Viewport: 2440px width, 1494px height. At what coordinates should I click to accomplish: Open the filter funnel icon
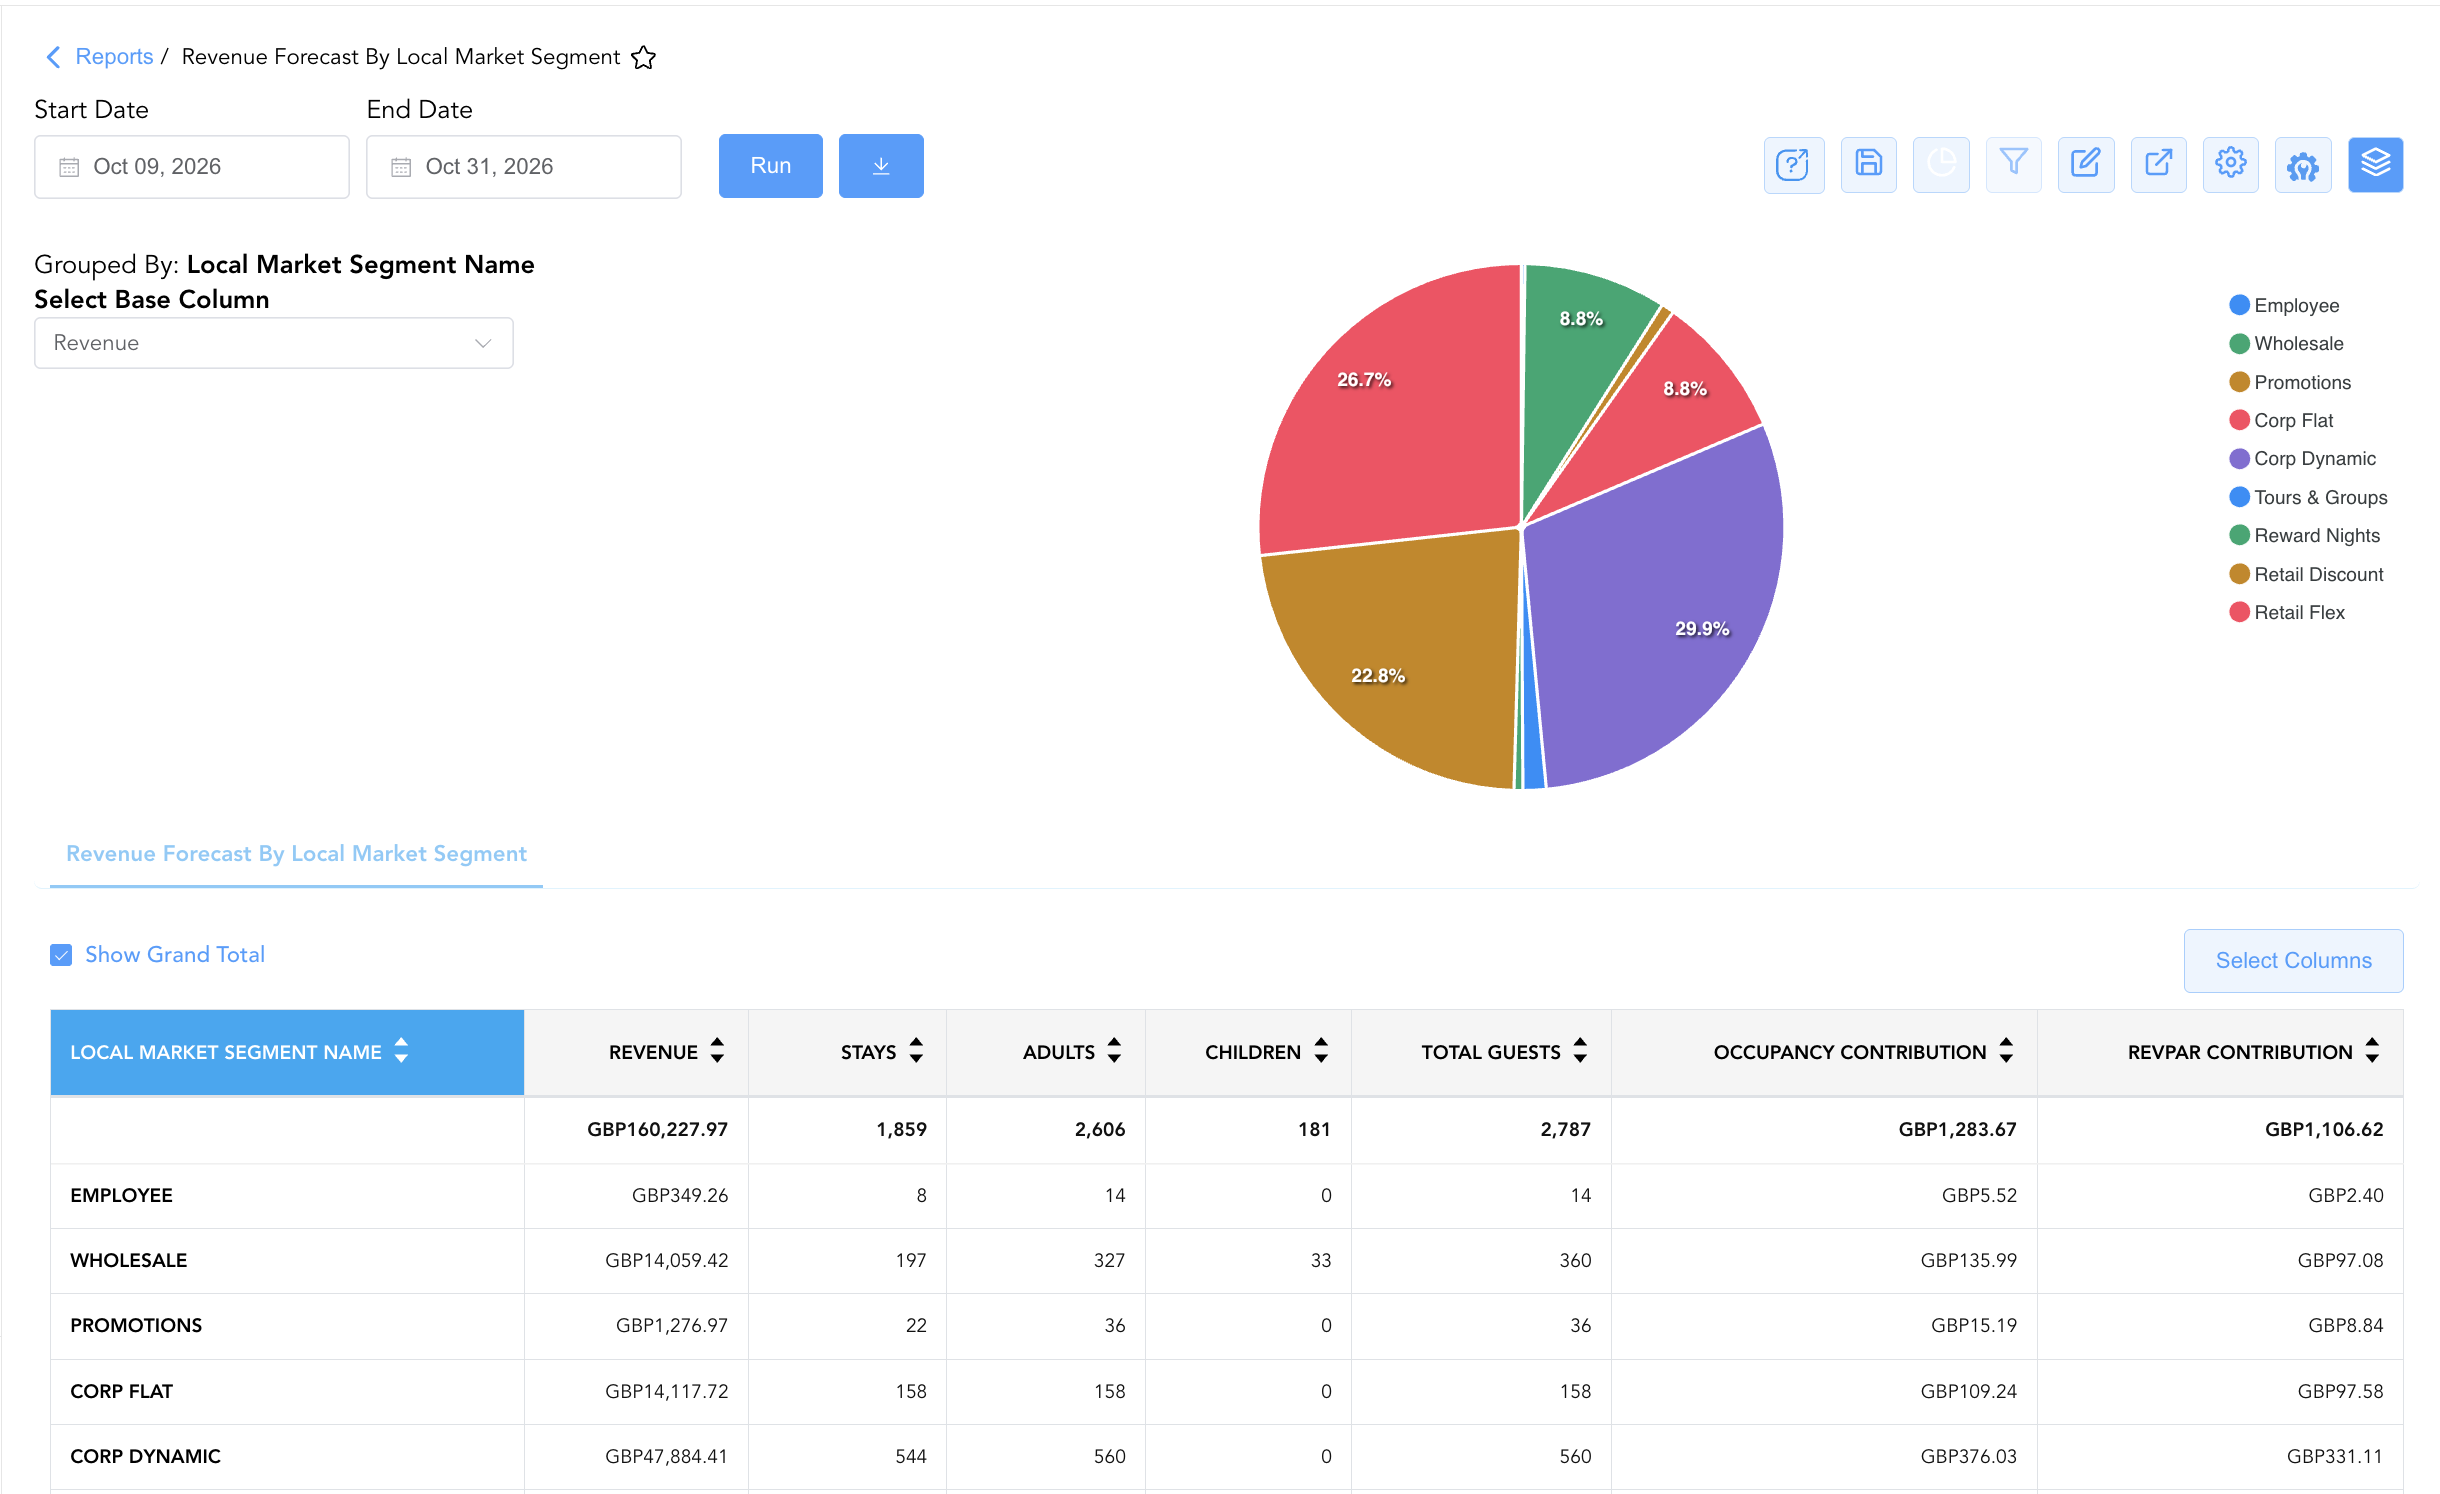2013,165
